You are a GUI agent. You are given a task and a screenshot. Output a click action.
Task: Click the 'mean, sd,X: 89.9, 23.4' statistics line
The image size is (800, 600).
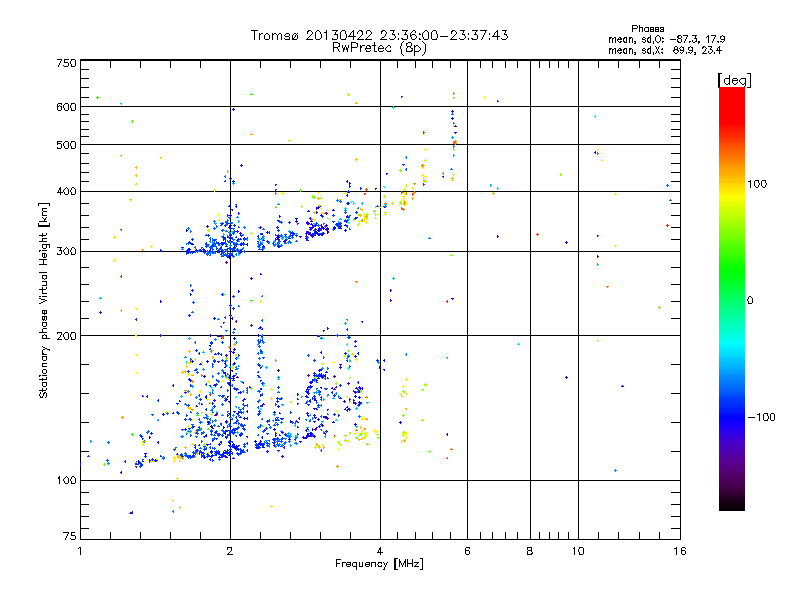pos(665,50)
